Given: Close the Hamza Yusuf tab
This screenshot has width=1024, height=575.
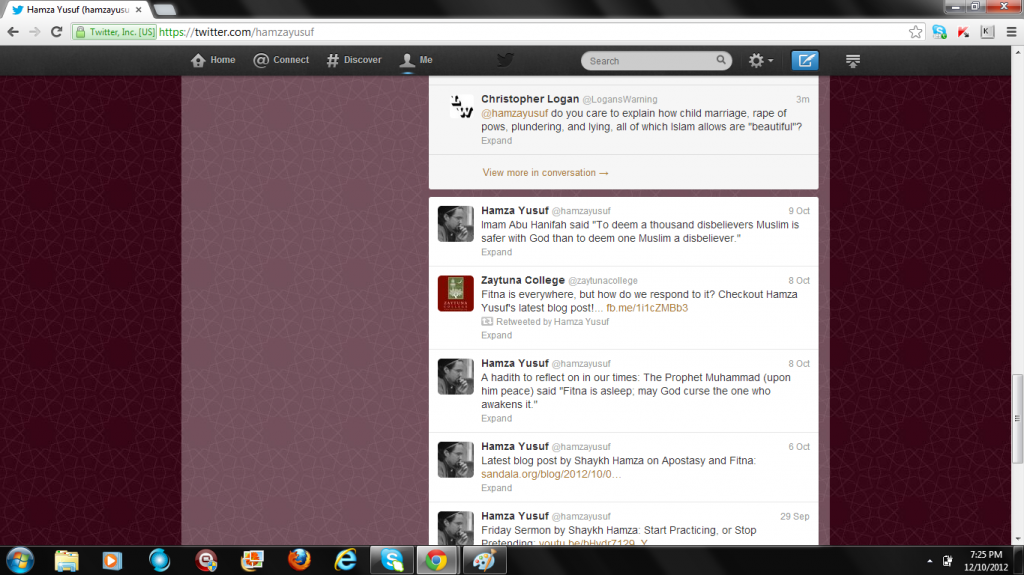Looking at the screenshot, I should click(138, 10).
